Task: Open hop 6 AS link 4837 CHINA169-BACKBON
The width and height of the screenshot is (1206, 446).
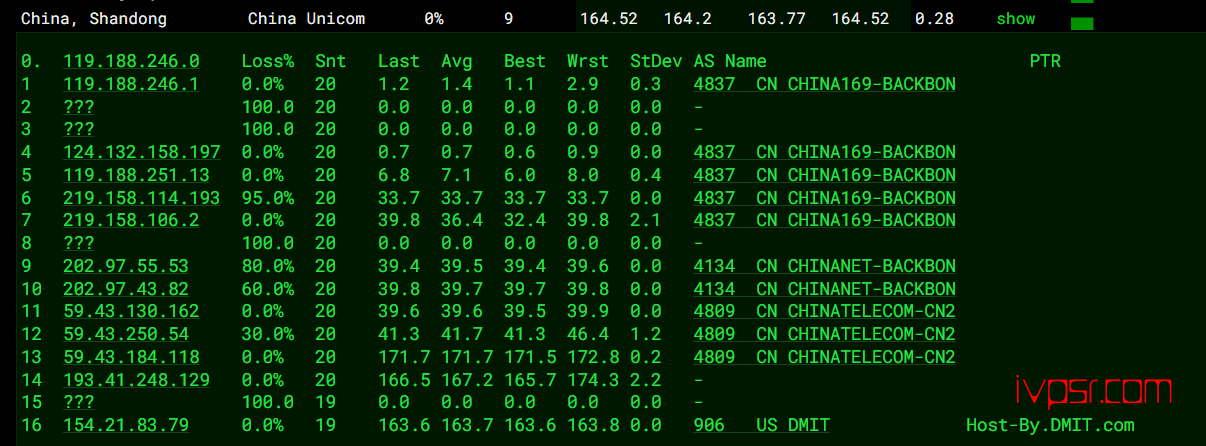Action: (x=825, y=198)
